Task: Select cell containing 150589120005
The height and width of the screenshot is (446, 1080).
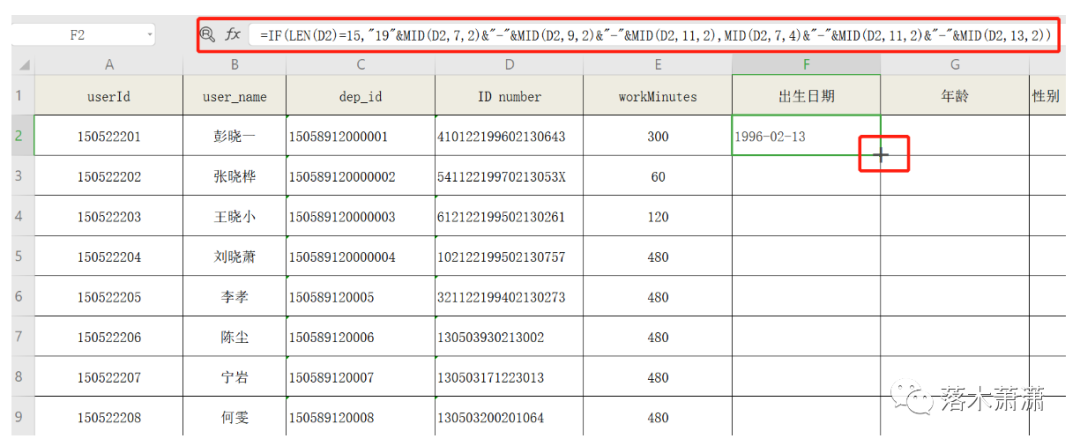Action: [360, 297]
